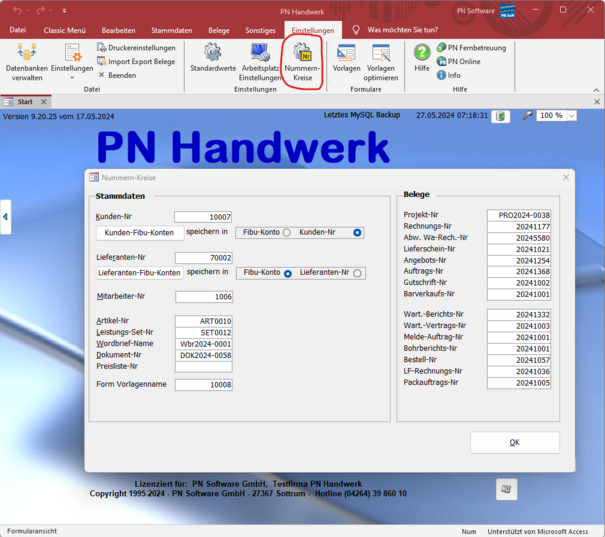Screen dimensions: 605x537
Task: Open Vorlagen optimieren
Action: (381, 62)
